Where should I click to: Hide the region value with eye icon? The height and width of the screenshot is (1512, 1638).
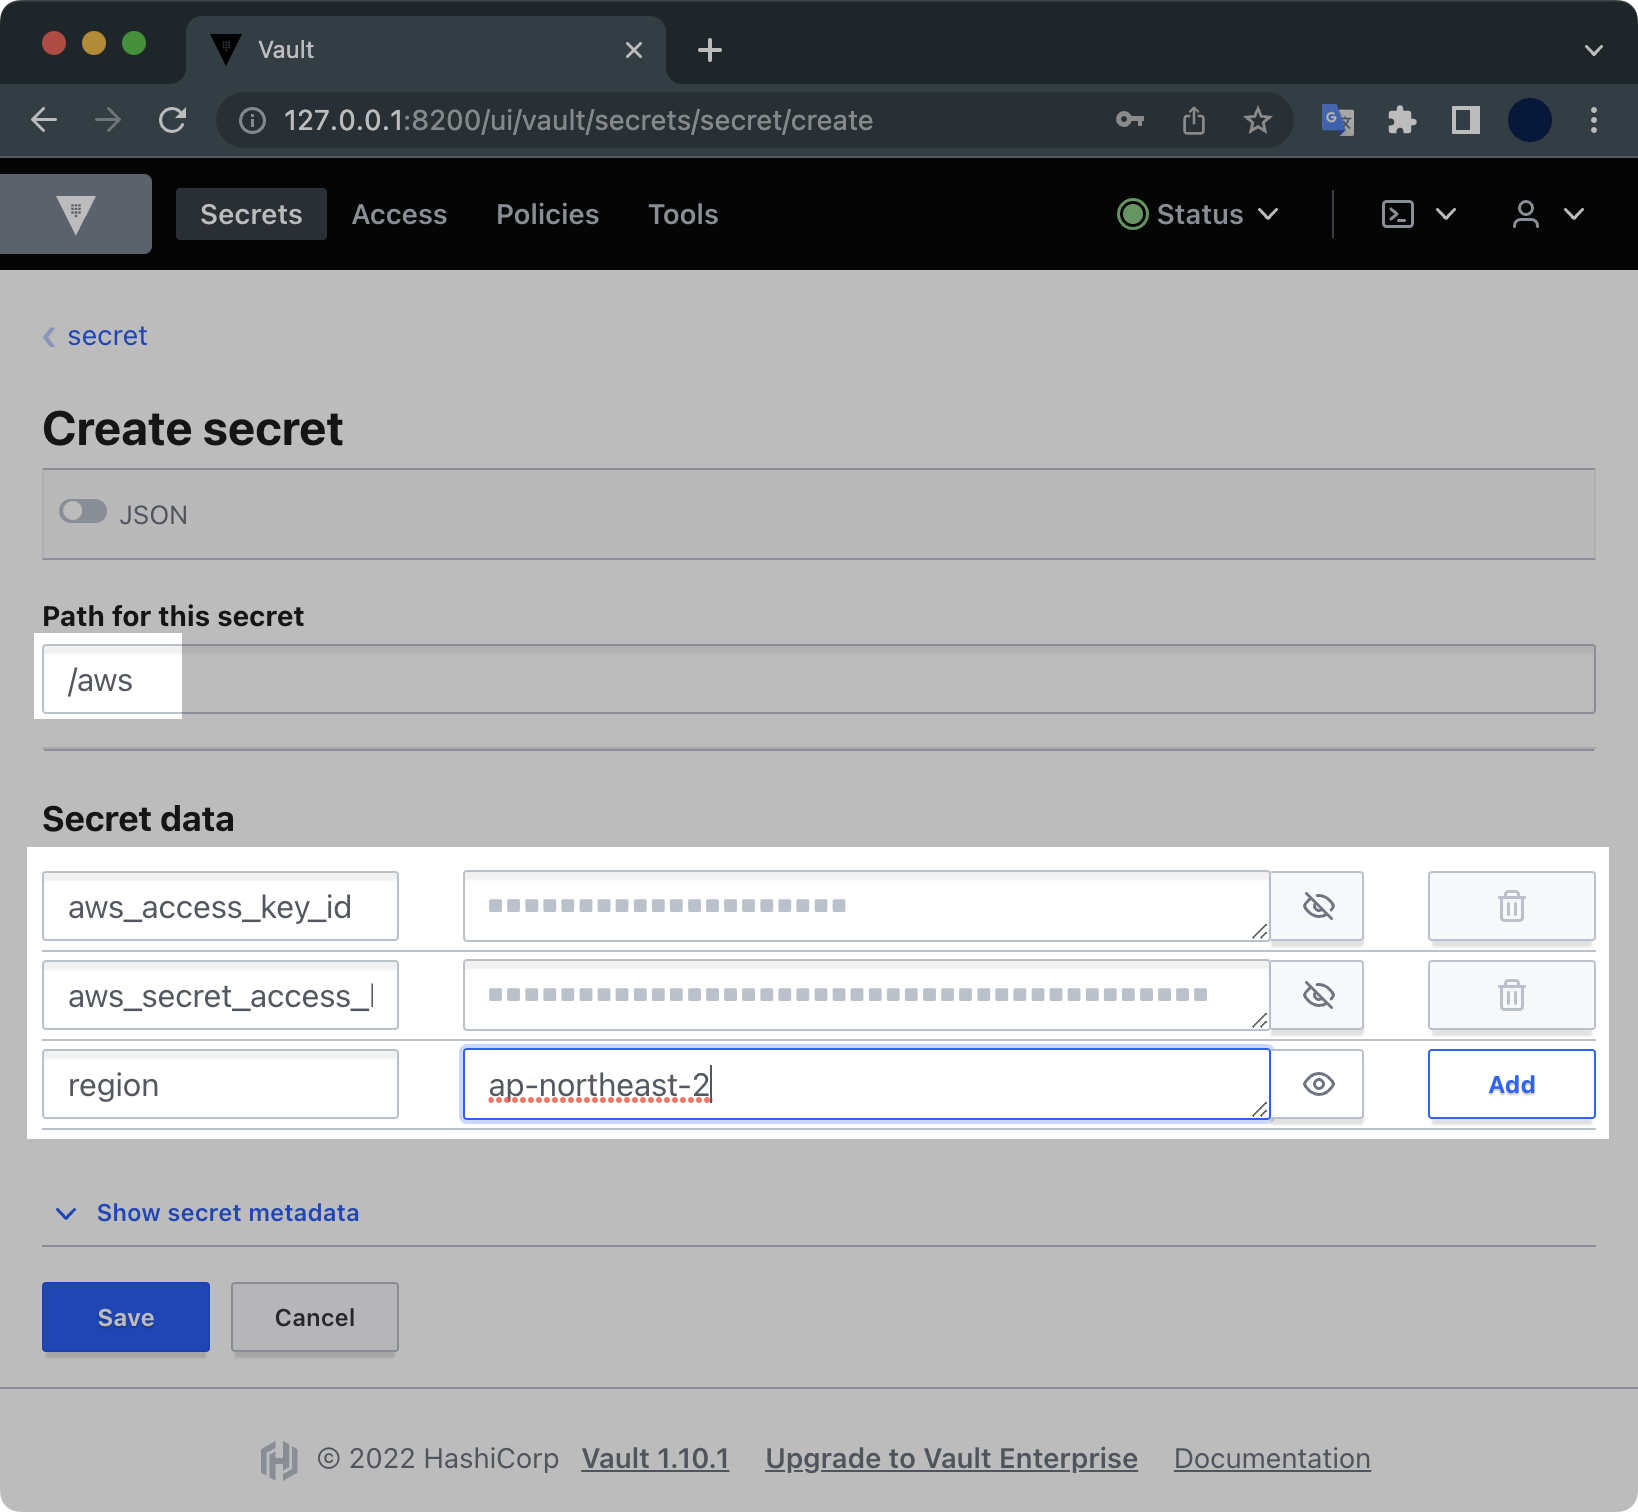[x=1318, y=1084]
